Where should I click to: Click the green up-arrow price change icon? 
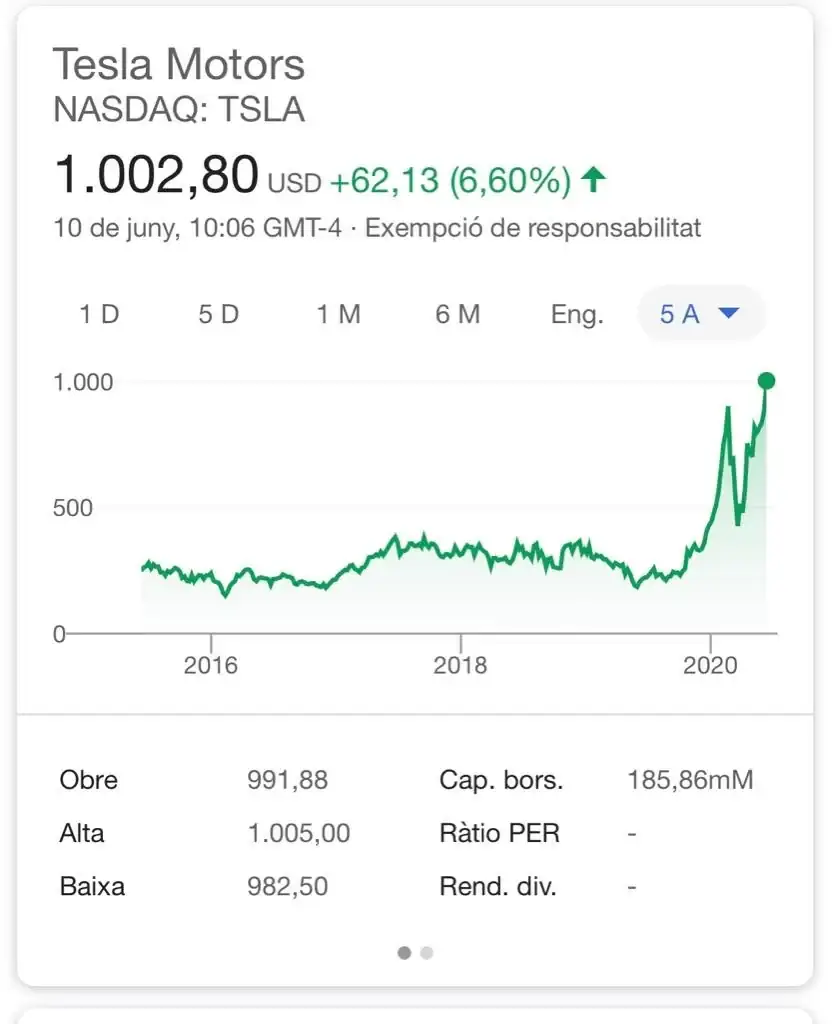click(594, 180)
